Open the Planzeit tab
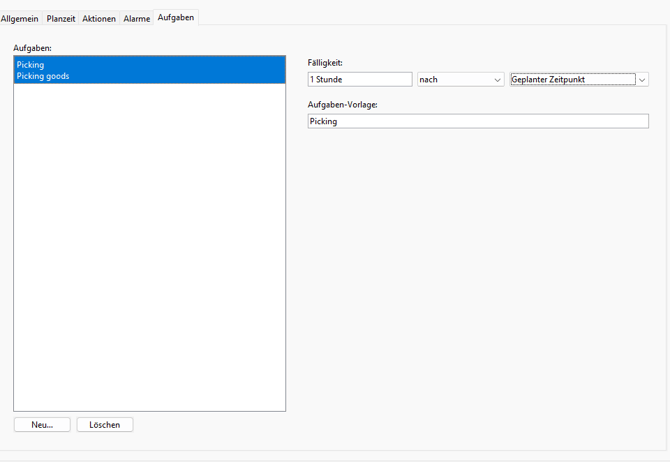Image resolution: width=670 pixels, height=464 pixels. click(61, 19)
